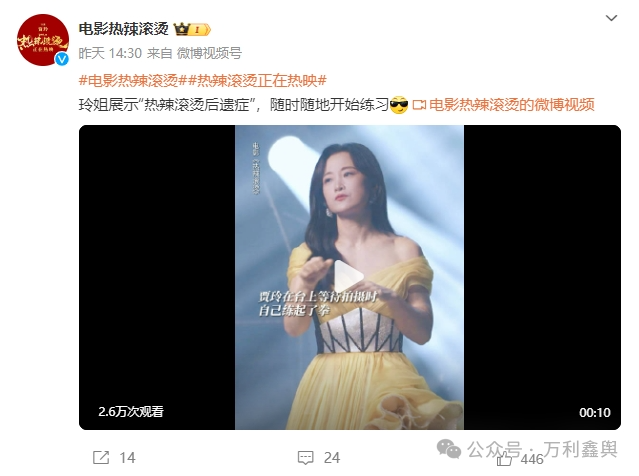This screenshot has width=639, height=476.
Task: Click the blue verified badge on avatar
Action: click(62, 59)
